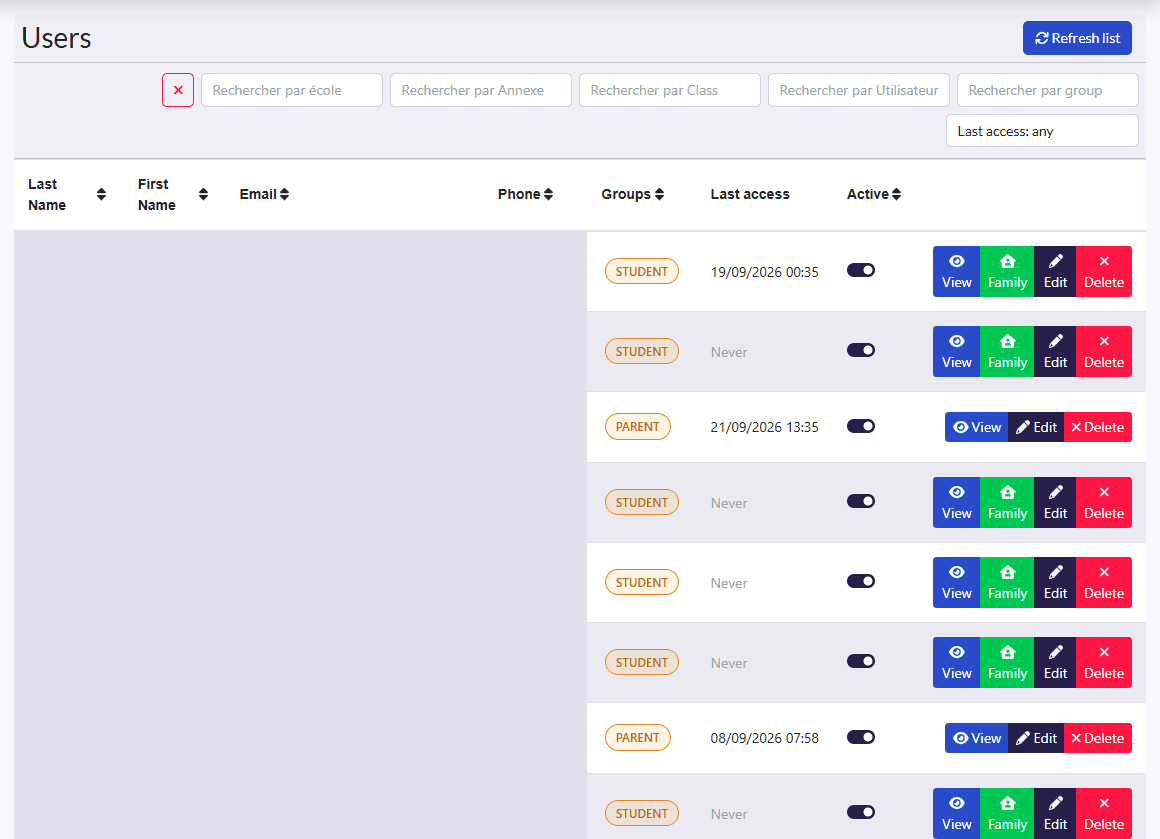Screen dimensions: 1160x839
Task: Toggle Active in row just below 08/09/2026 row
Action: pos(861,812)
